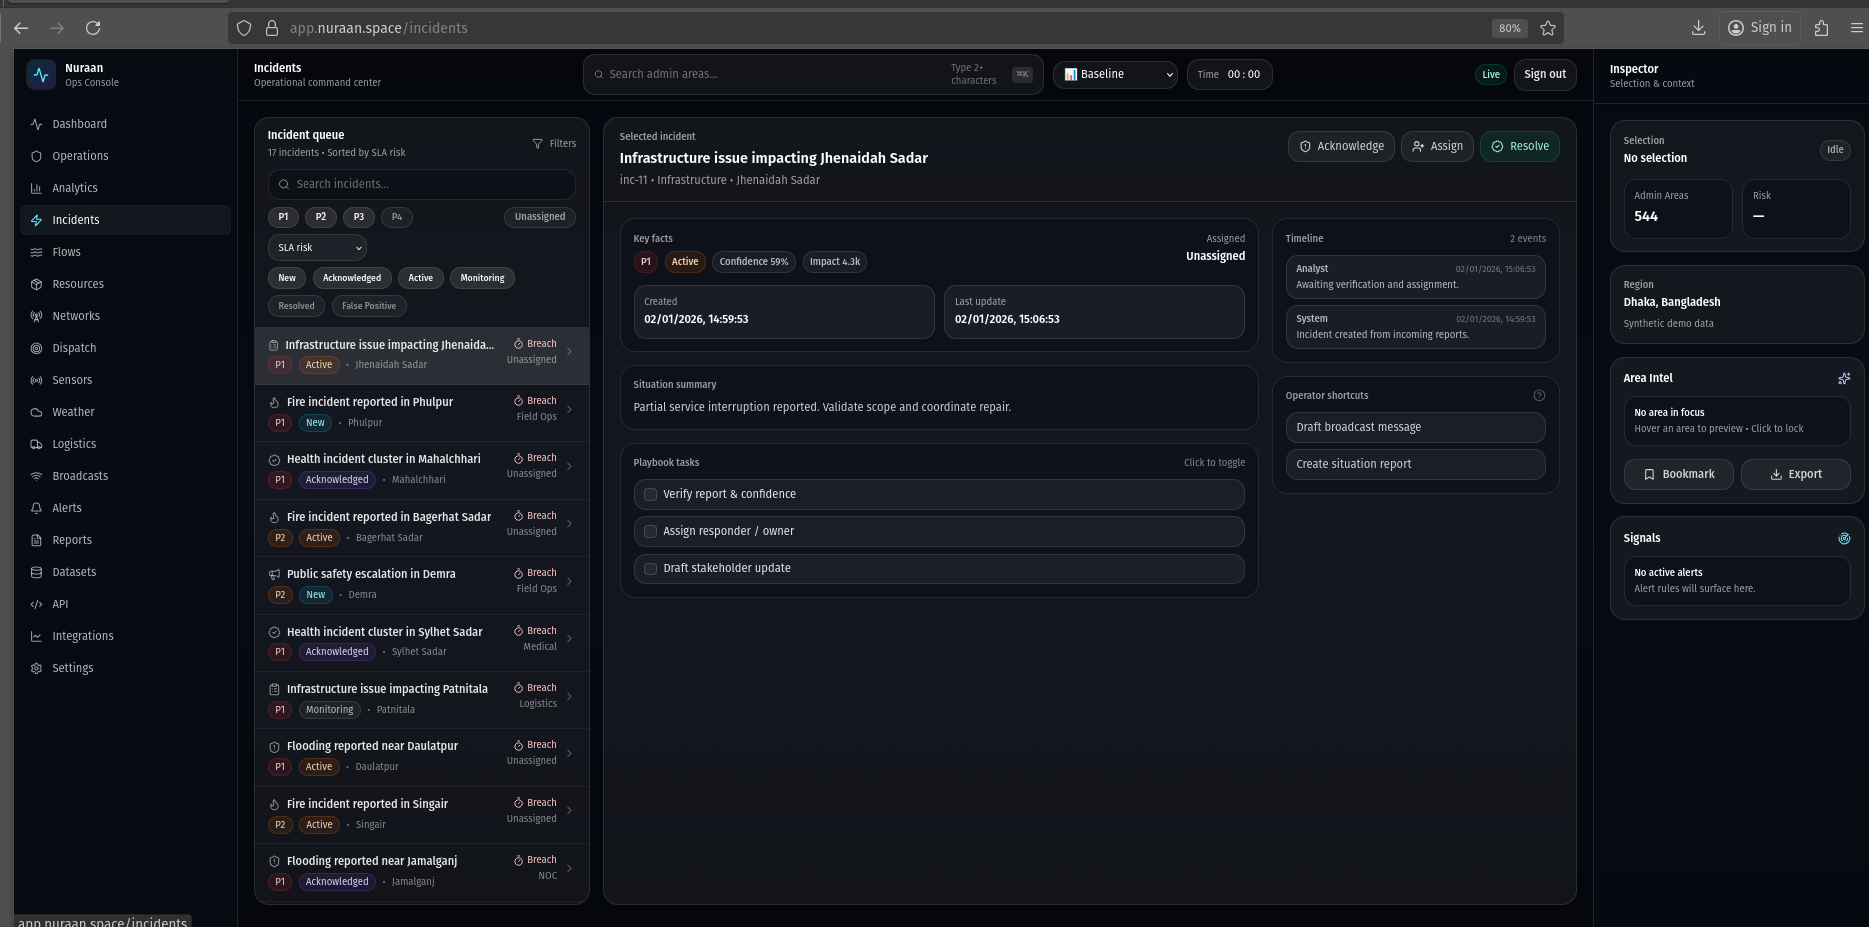Click the Operator shortcuts help icon
Image resolution: width=1869 pixels, height=928 pixels.
[1538, 396]
